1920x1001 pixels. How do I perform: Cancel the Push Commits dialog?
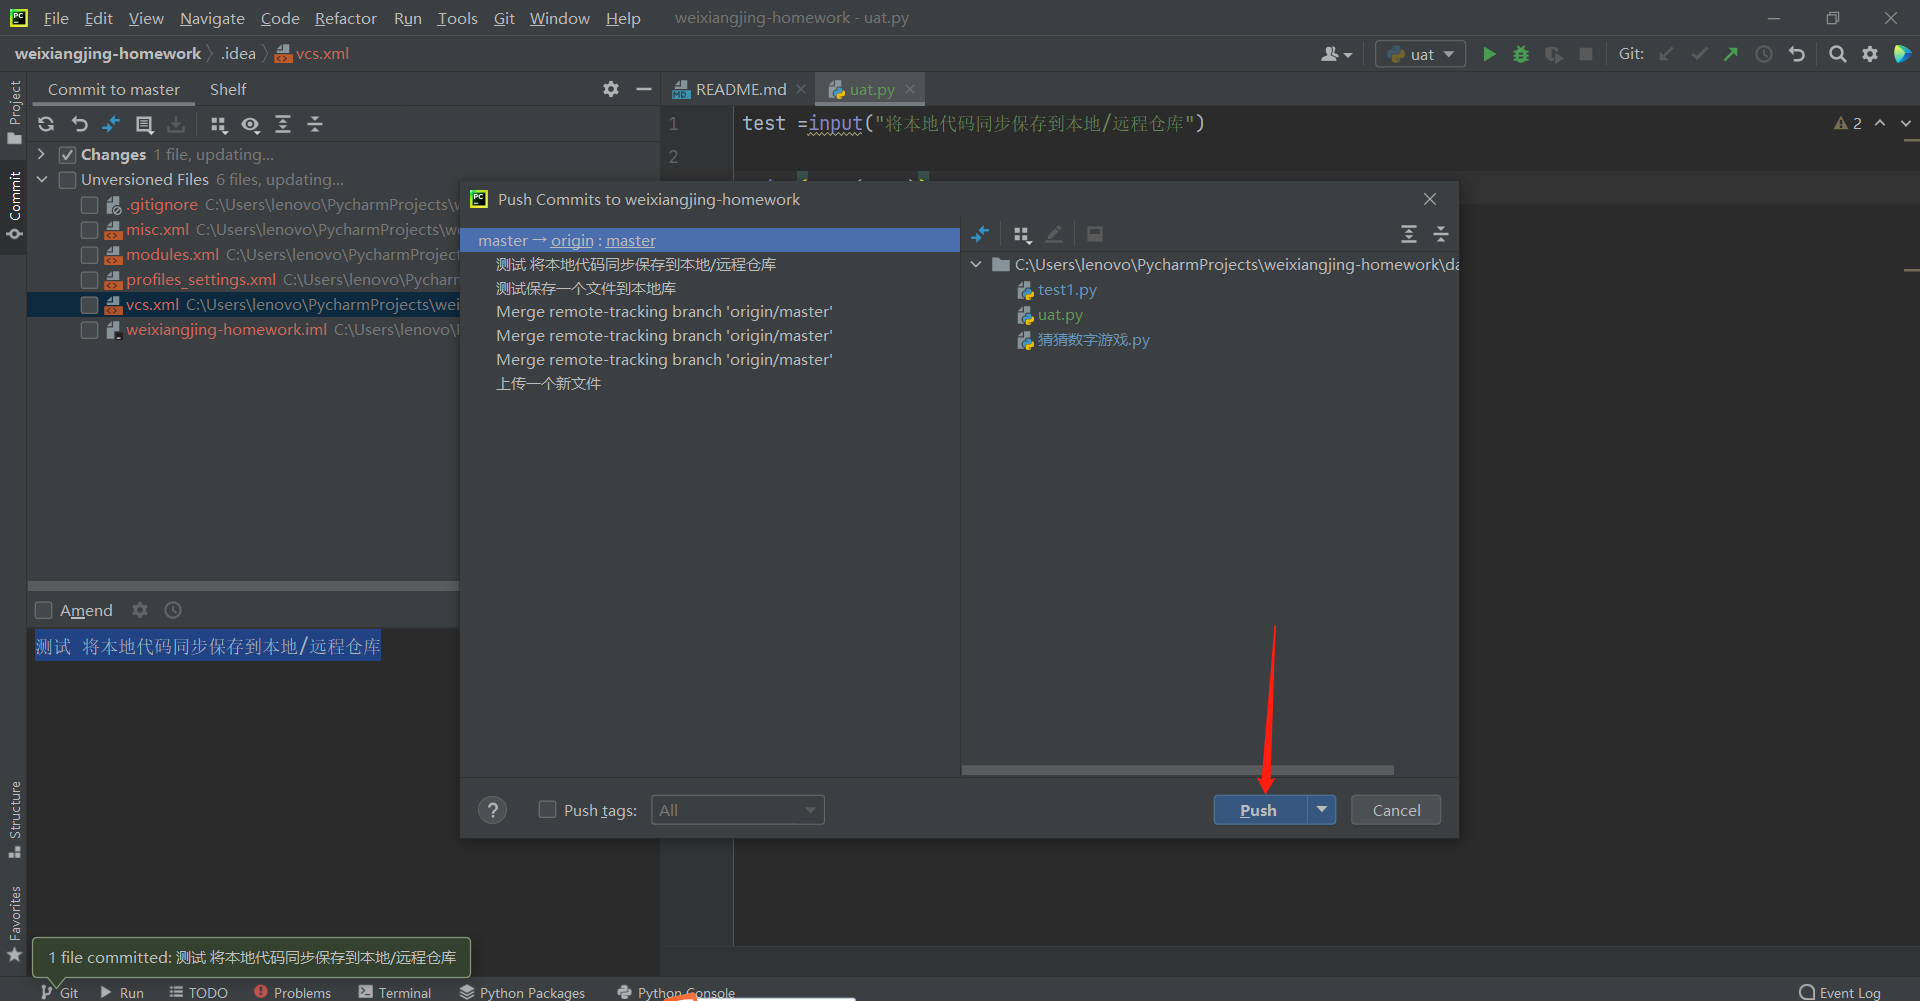(x=1396, y=810)
